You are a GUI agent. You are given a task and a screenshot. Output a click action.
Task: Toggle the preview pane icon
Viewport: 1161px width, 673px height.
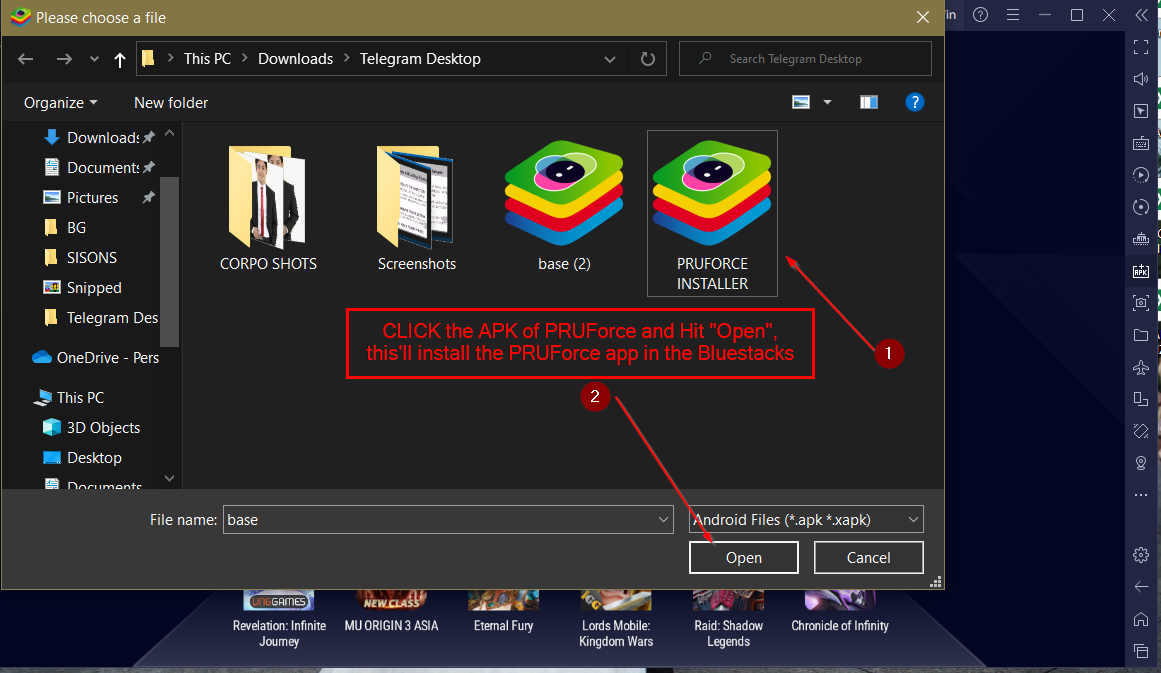pos(869,102)
